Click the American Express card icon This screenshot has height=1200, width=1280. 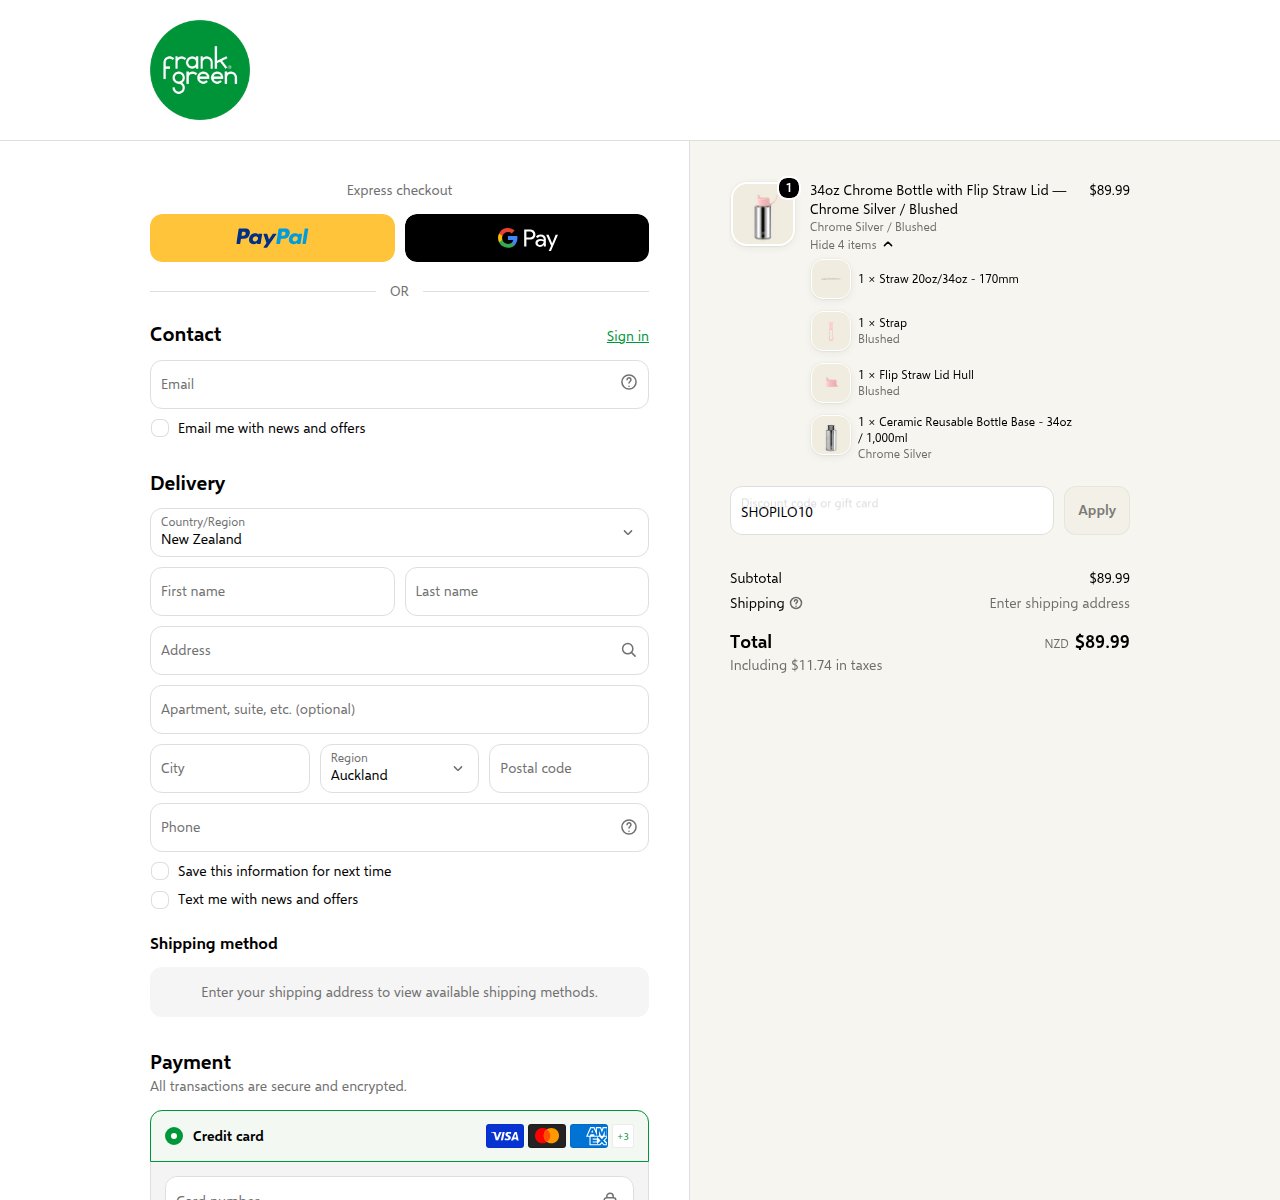tap(589, 1136)
